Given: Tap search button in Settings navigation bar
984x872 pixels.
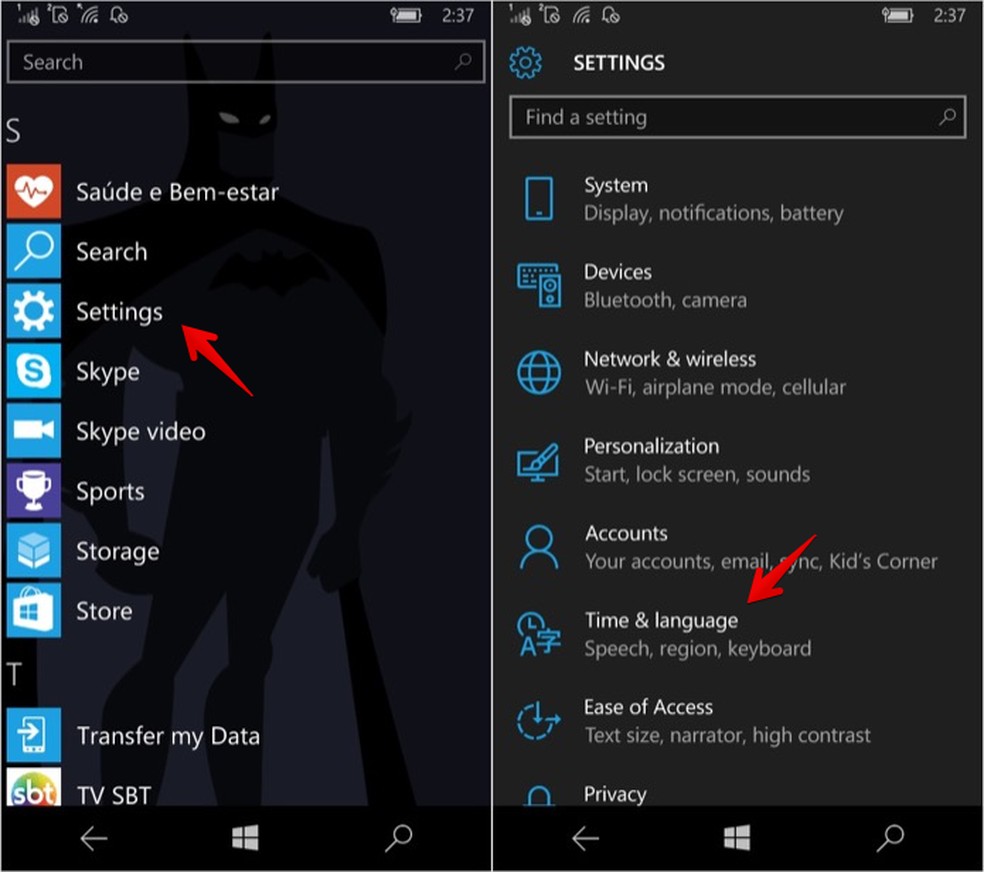Looking at the screenshot, I should [x=890, y=838].
